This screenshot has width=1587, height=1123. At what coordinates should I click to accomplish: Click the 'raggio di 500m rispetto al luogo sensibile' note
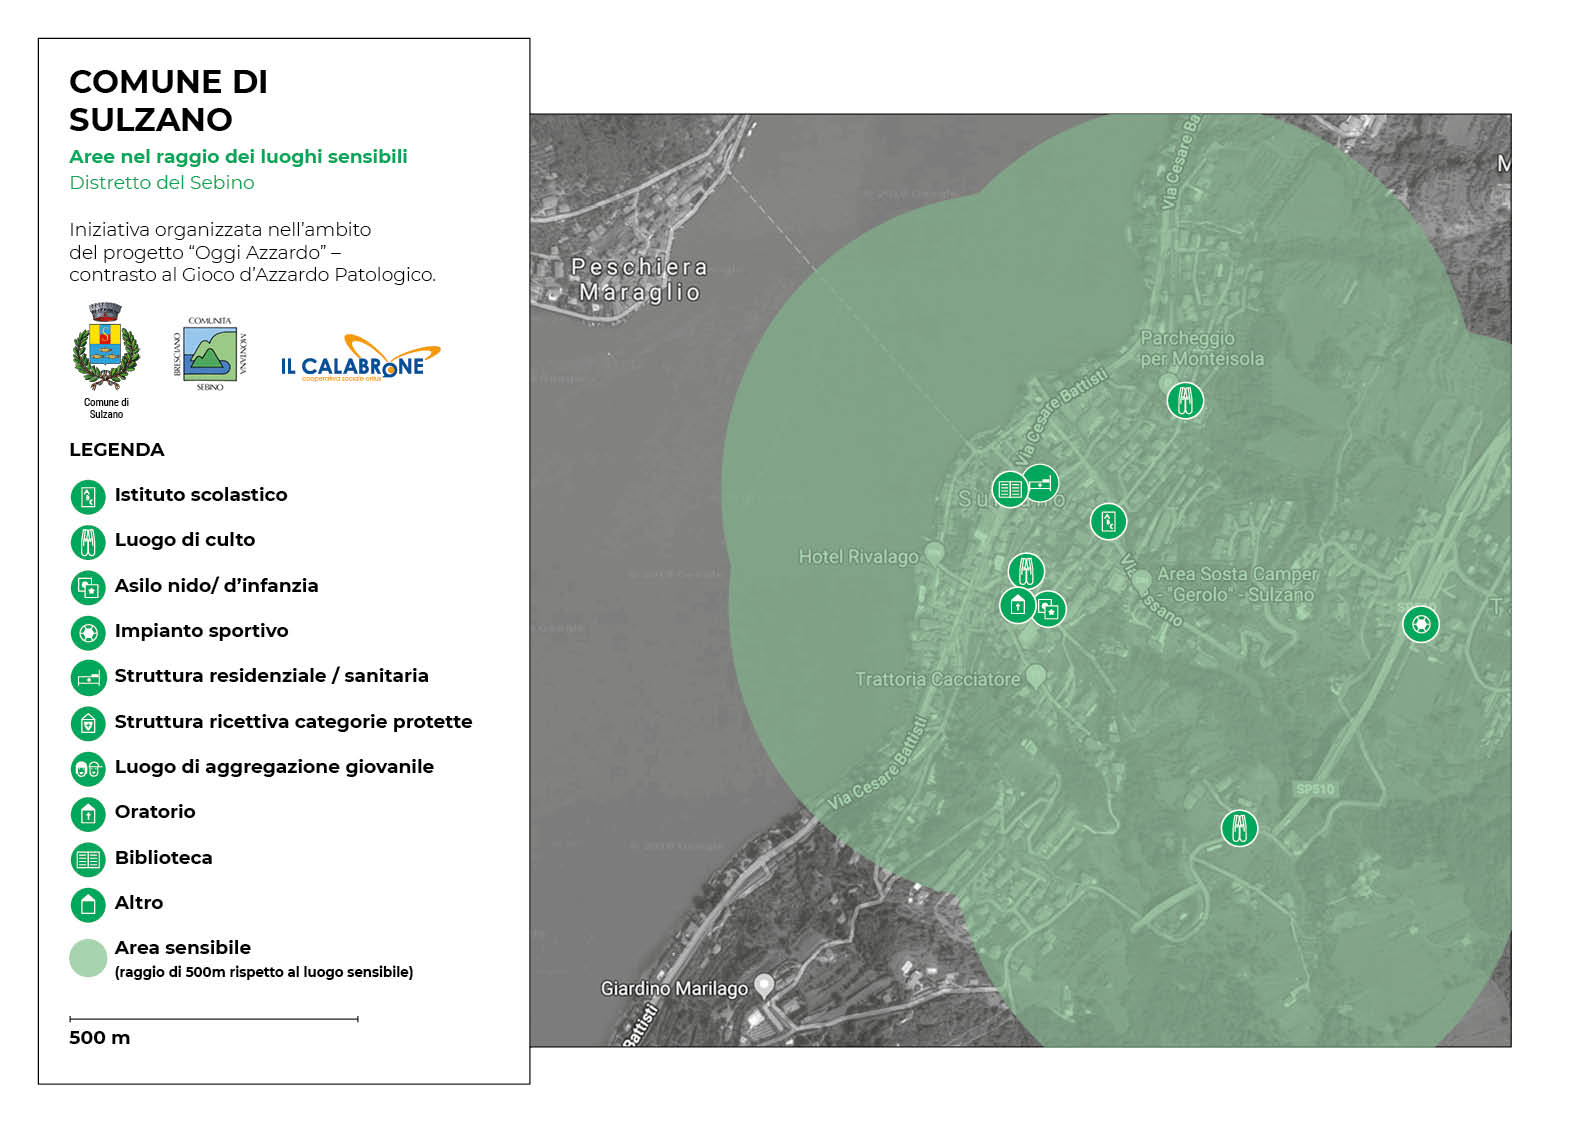pyautogui.click(x=264, y=972)
